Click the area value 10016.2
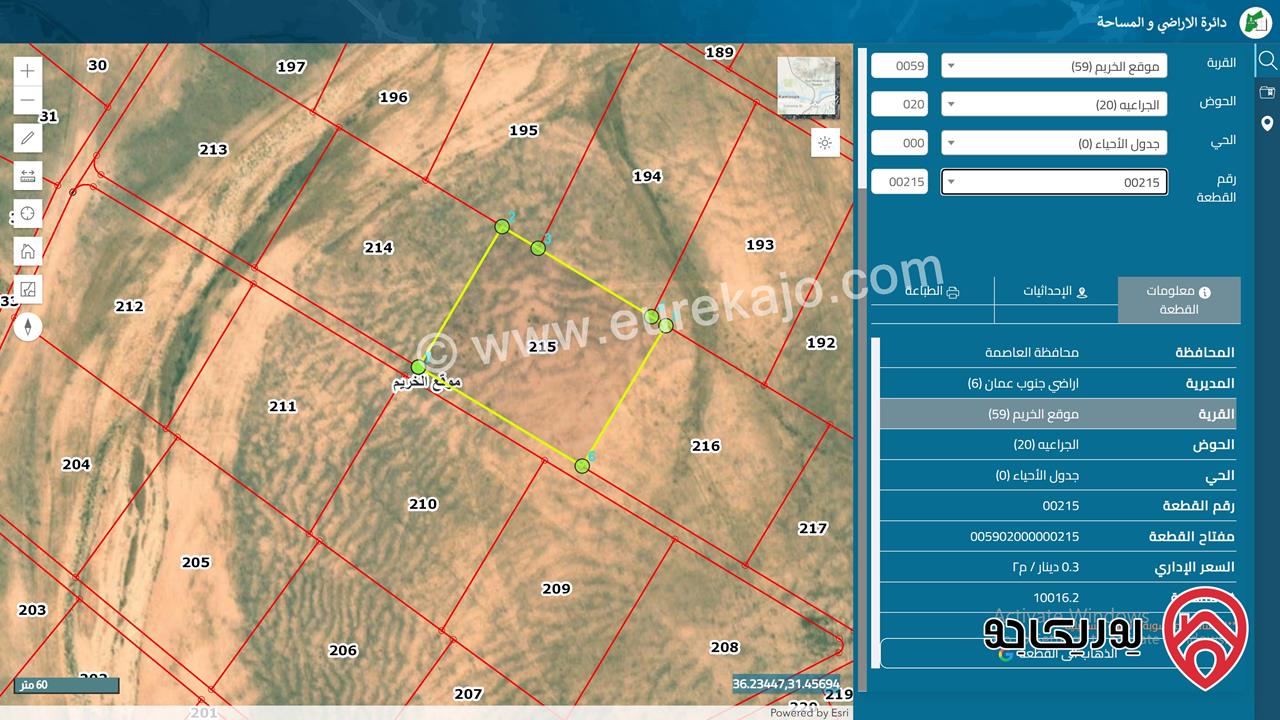Screen dimensions: 1280x720 (1056, 598)
